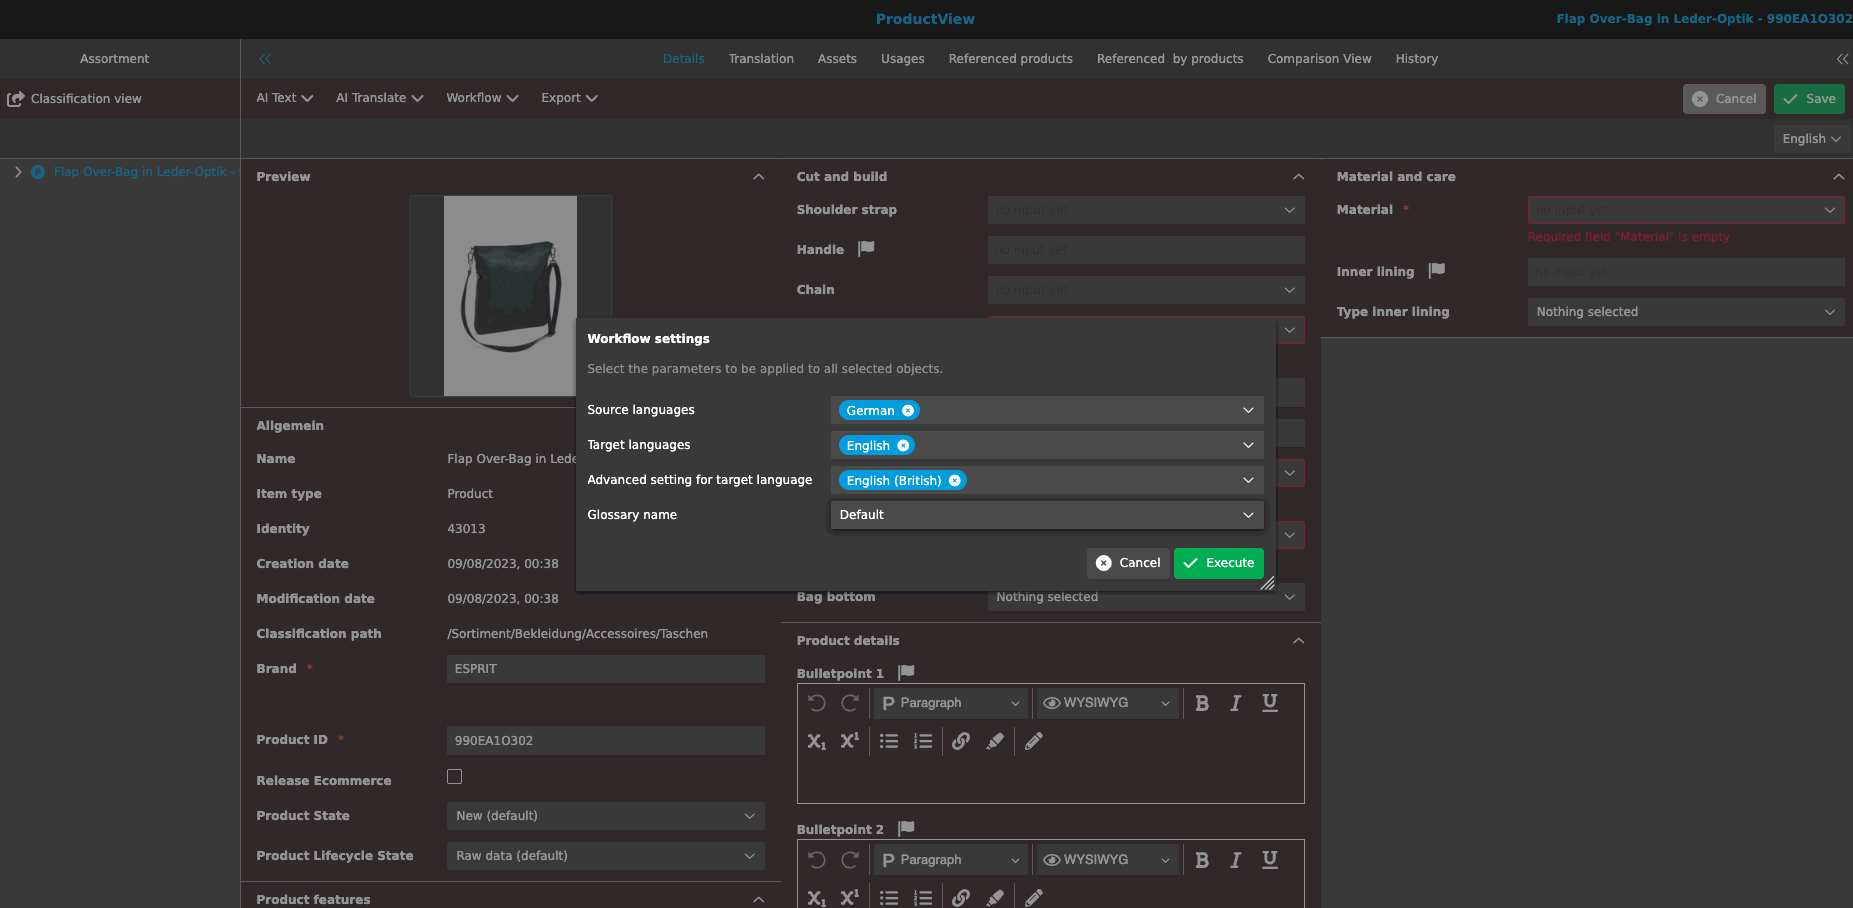Open the AI Translate menu
The height and width of the screenshot is (908, 1853).
(379, 98)
